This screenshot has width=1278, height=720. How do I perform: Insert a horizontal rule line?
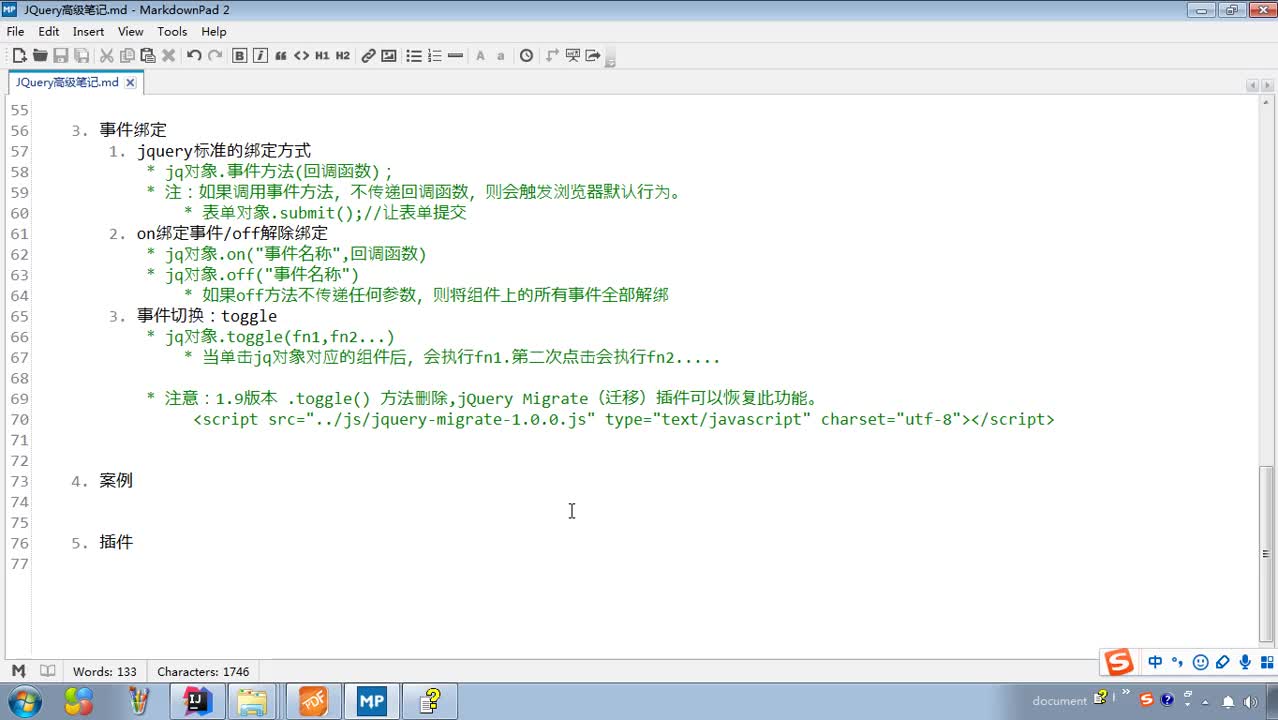click(456, 56)
